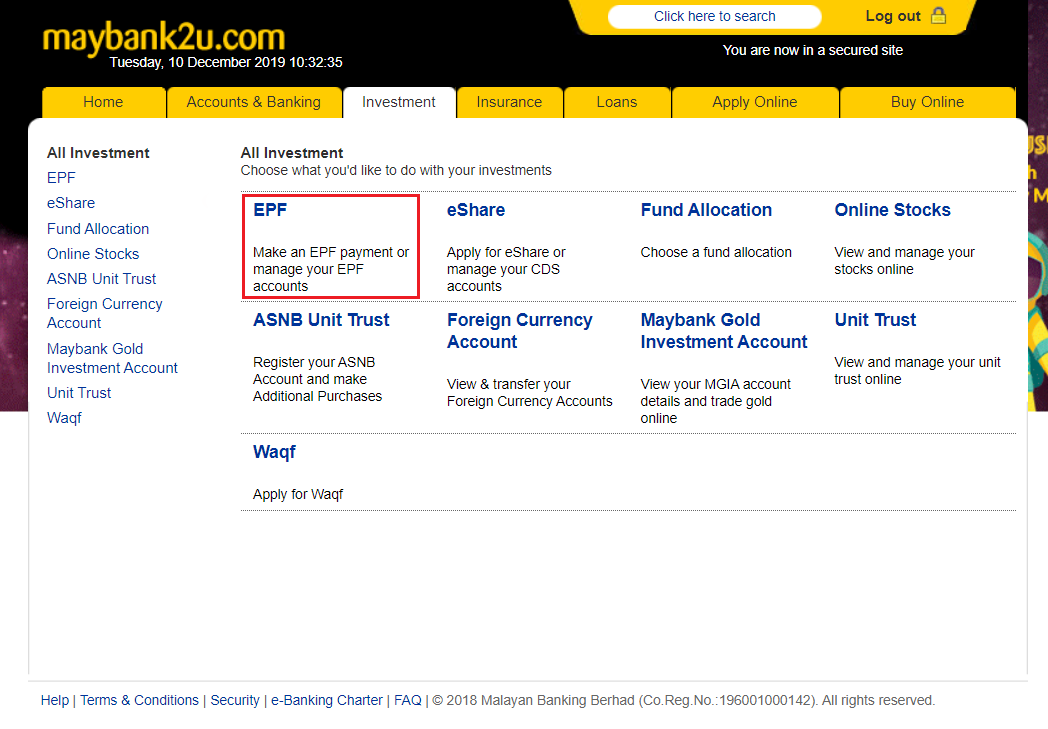Switch to Accounts & Banking tab
Image resolution: width=1048 pixels, height=729 pixels.
point(254,102)
